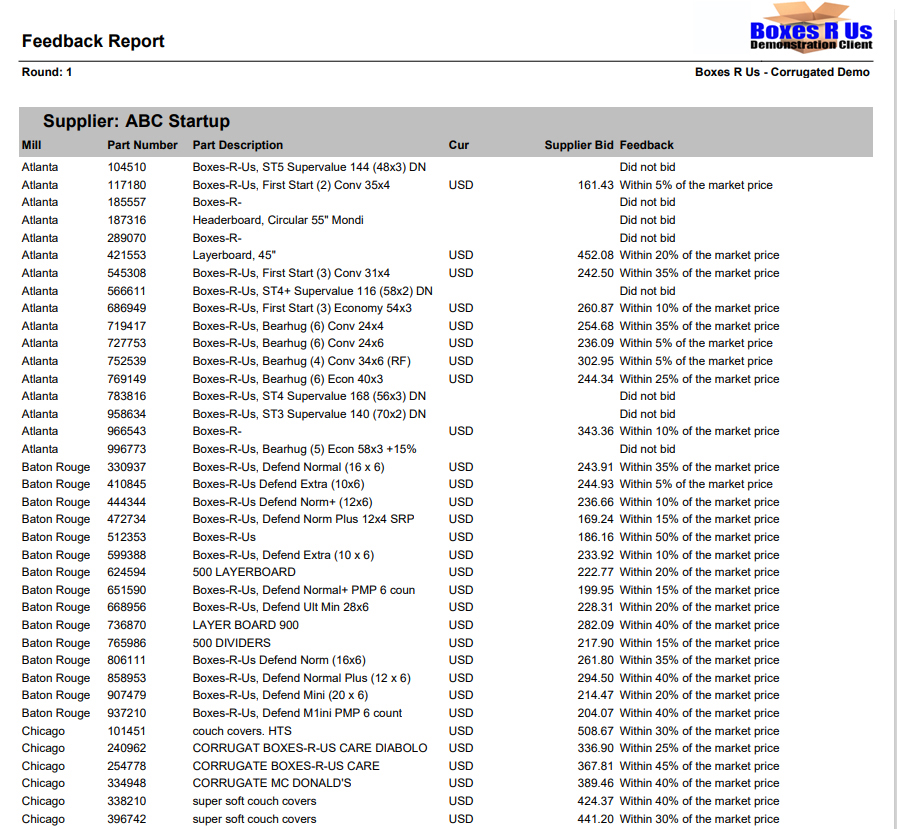Select the Feedback Report title
The image size is (897, 829).
pos(93,41)
